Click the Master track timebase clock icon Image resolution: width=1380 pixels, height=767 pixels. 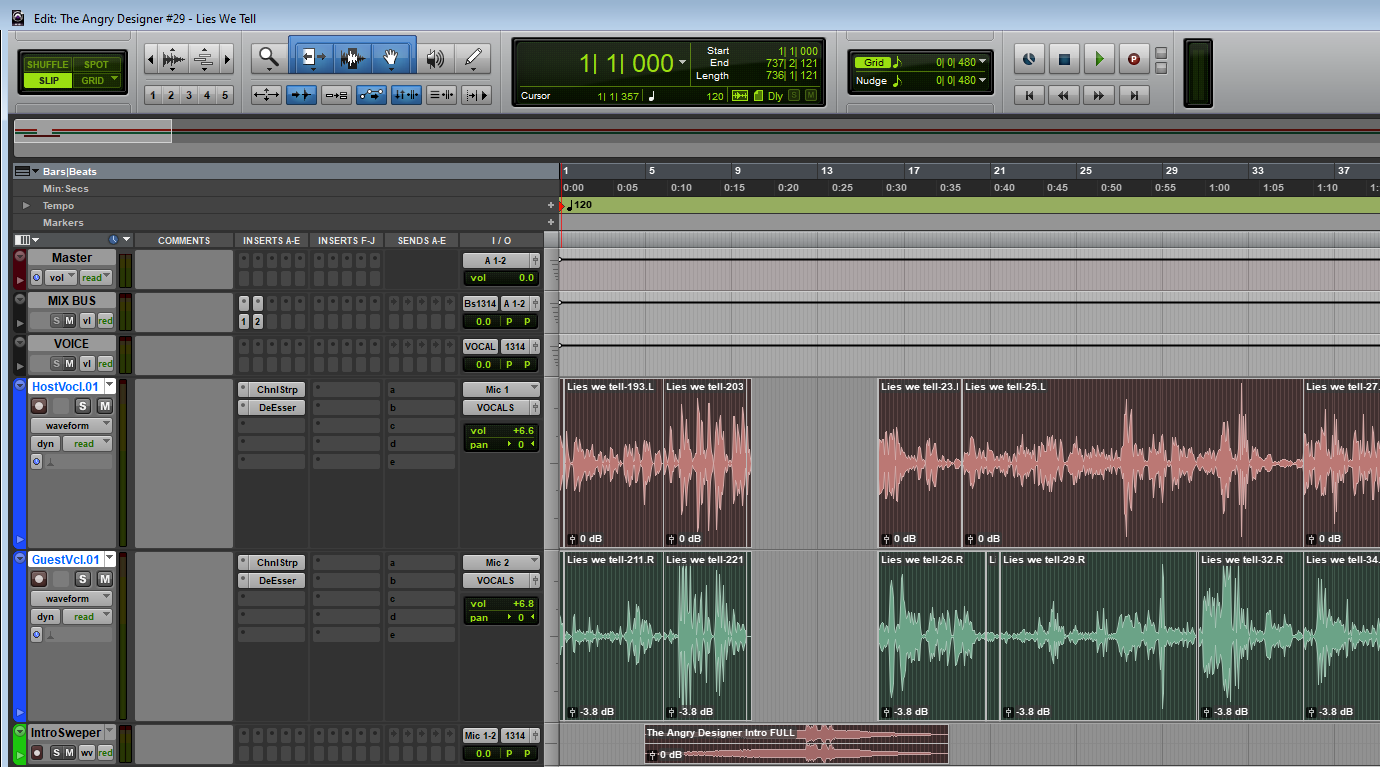[x=37, y=277]
